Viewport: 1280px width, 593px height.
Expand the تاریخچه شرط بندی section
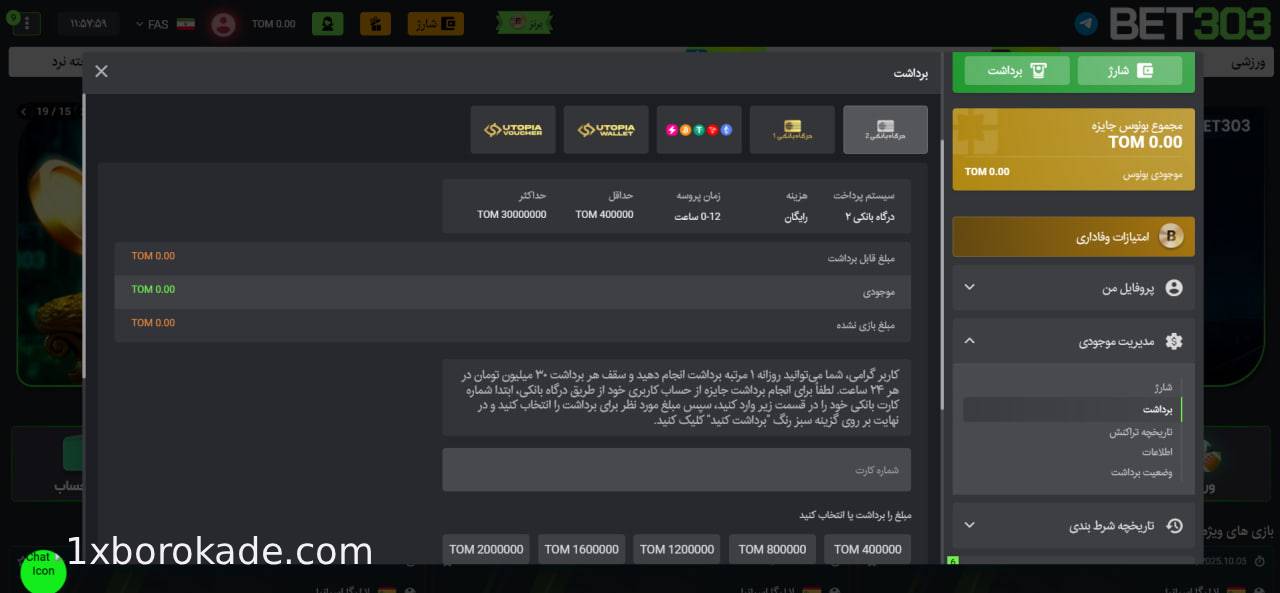pos(1073,526)
